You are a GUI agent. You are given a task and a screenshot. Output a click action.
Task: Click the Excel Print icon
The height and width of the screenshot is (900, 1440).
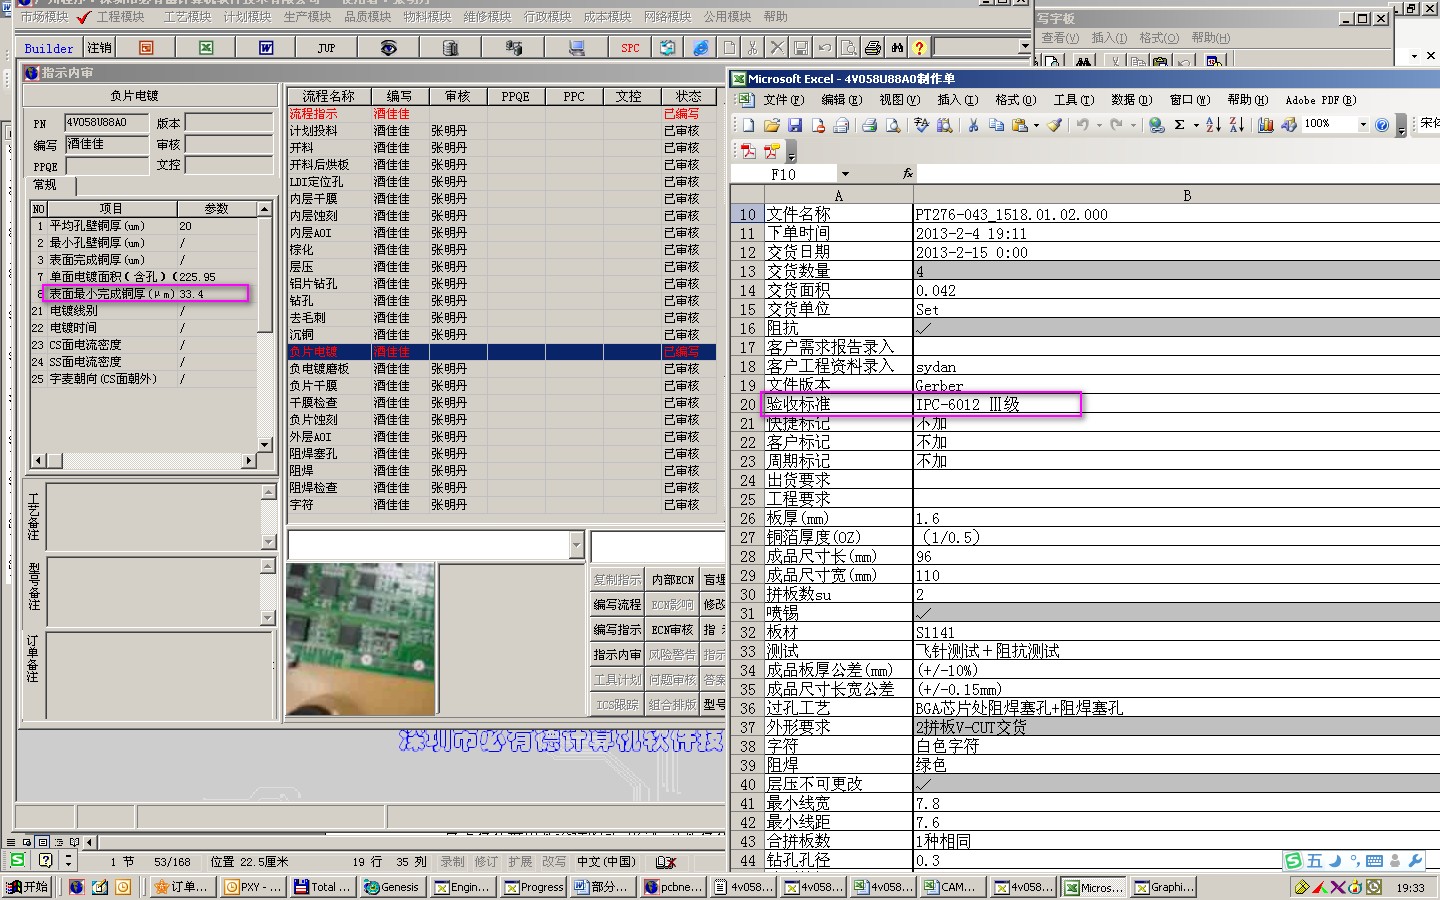click(x=869, y=125)
